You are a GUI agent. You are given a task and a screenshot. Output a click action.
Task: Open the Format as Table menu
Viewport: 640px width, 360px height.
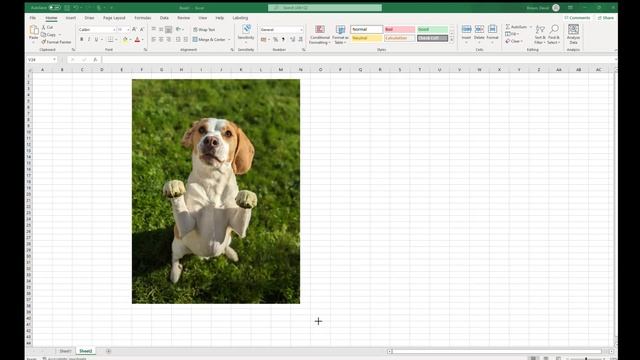(x=340, y=34)
